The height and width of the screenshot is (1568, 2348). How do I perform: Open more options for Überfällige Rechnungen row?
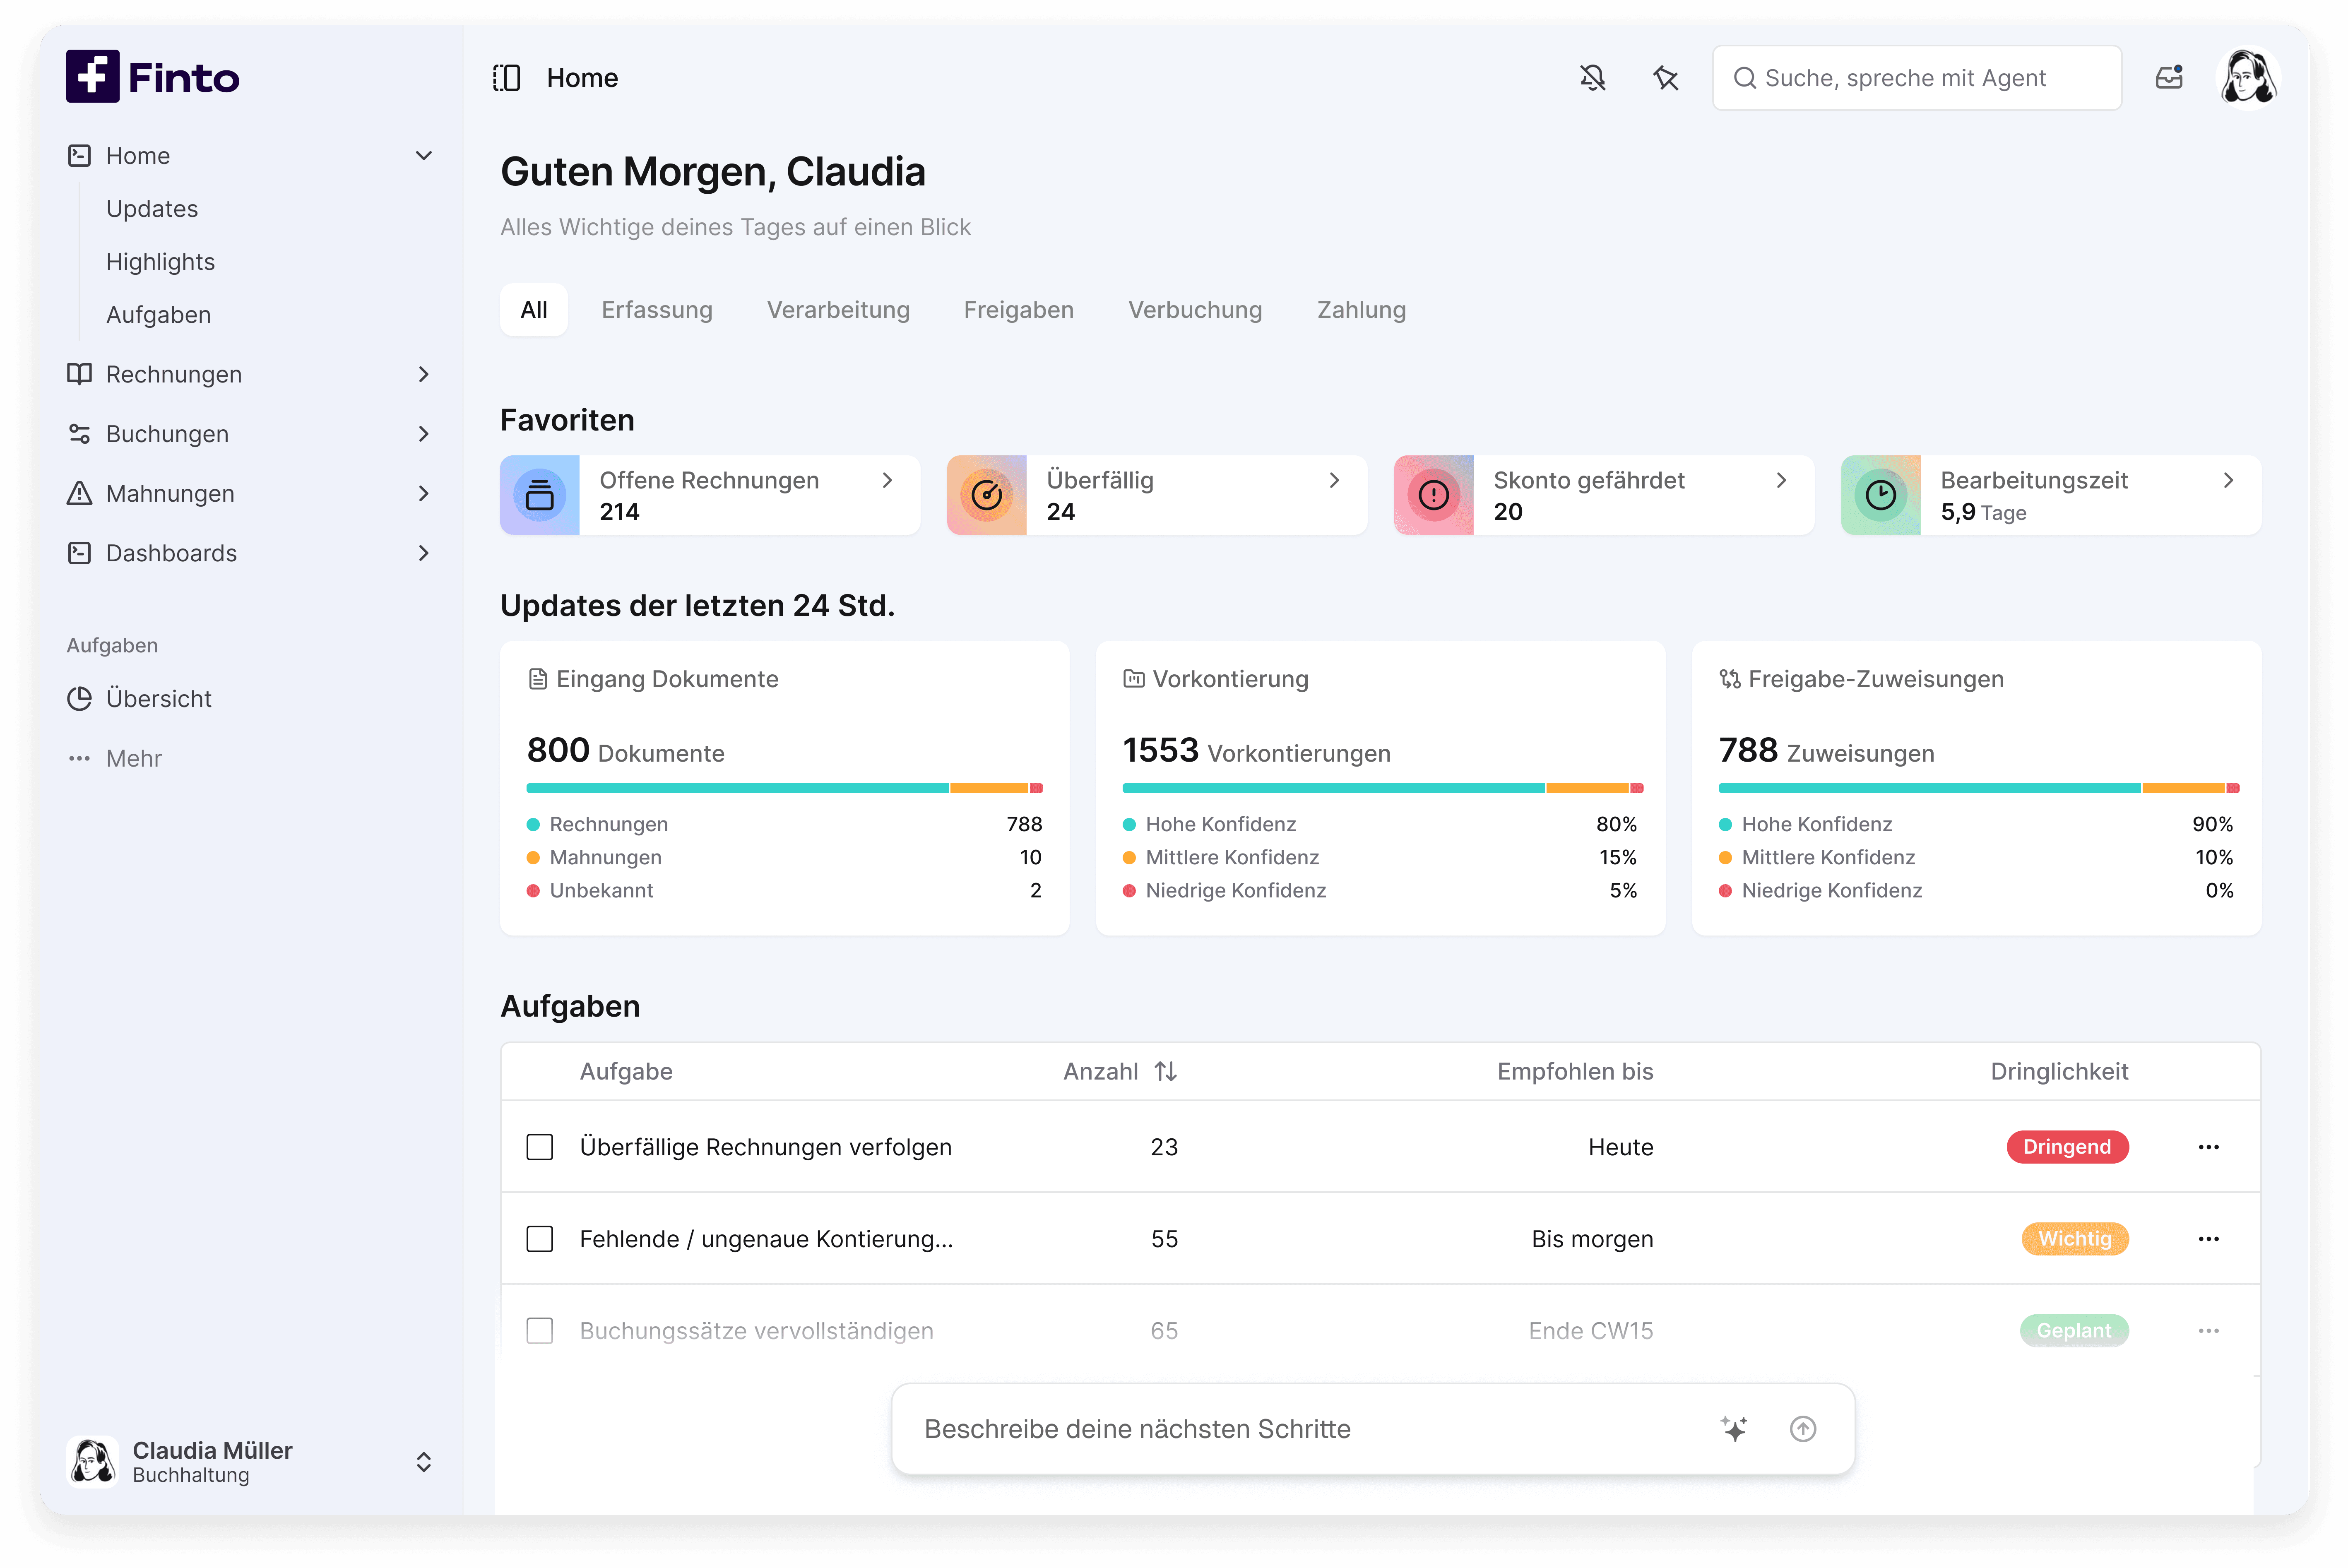click(2209, 1147)
